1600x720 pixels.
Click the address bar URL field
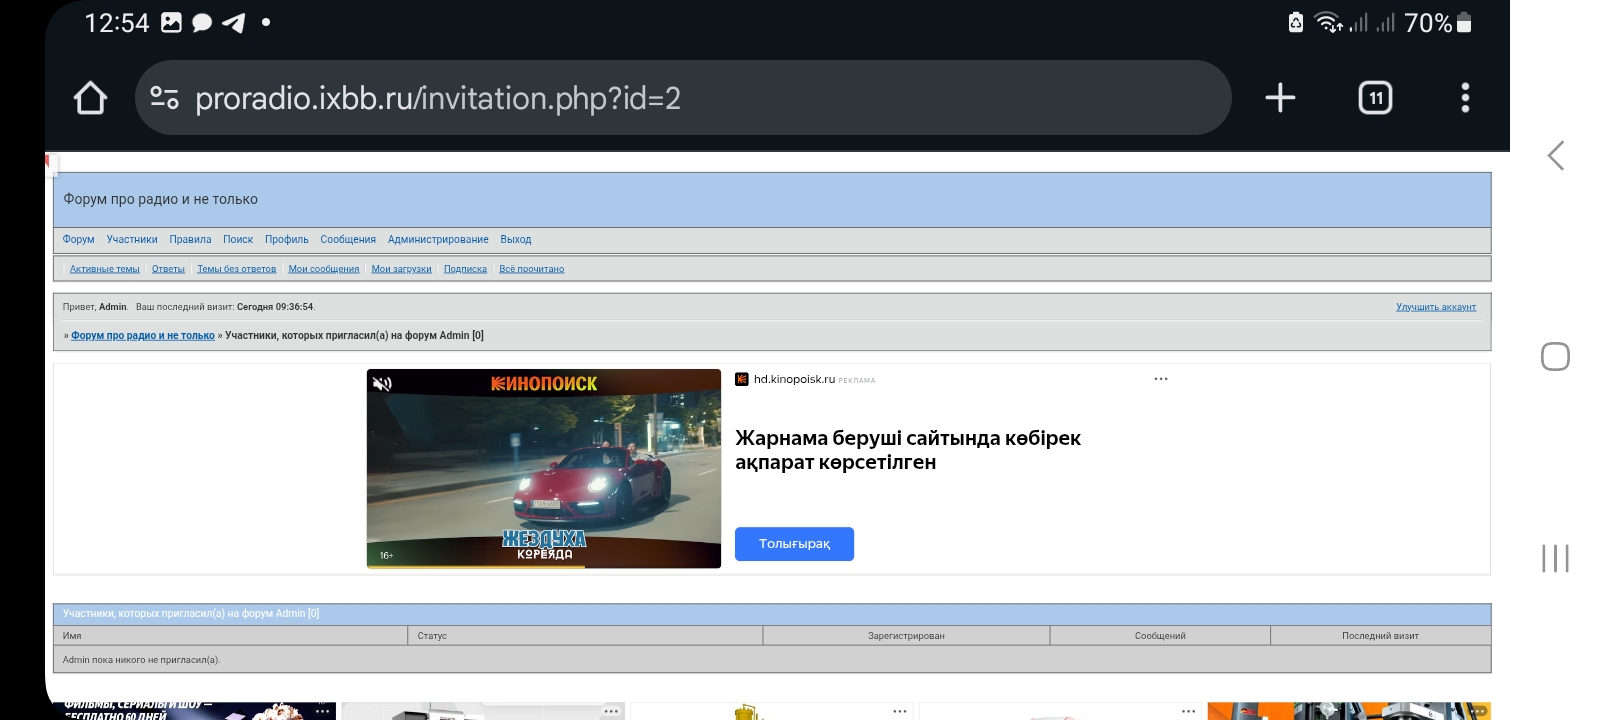680,98
